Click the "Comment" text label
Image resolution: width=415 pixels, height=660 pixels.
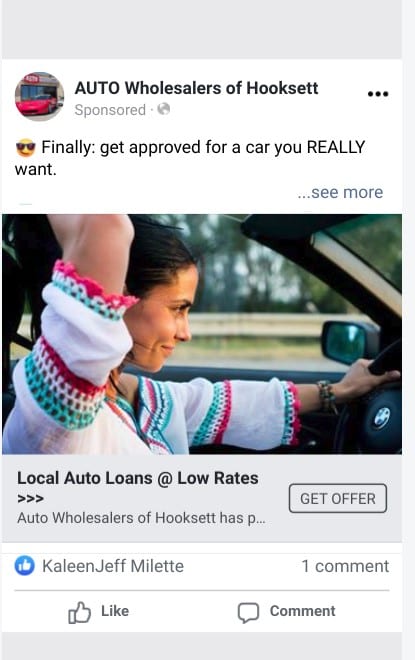303,611
